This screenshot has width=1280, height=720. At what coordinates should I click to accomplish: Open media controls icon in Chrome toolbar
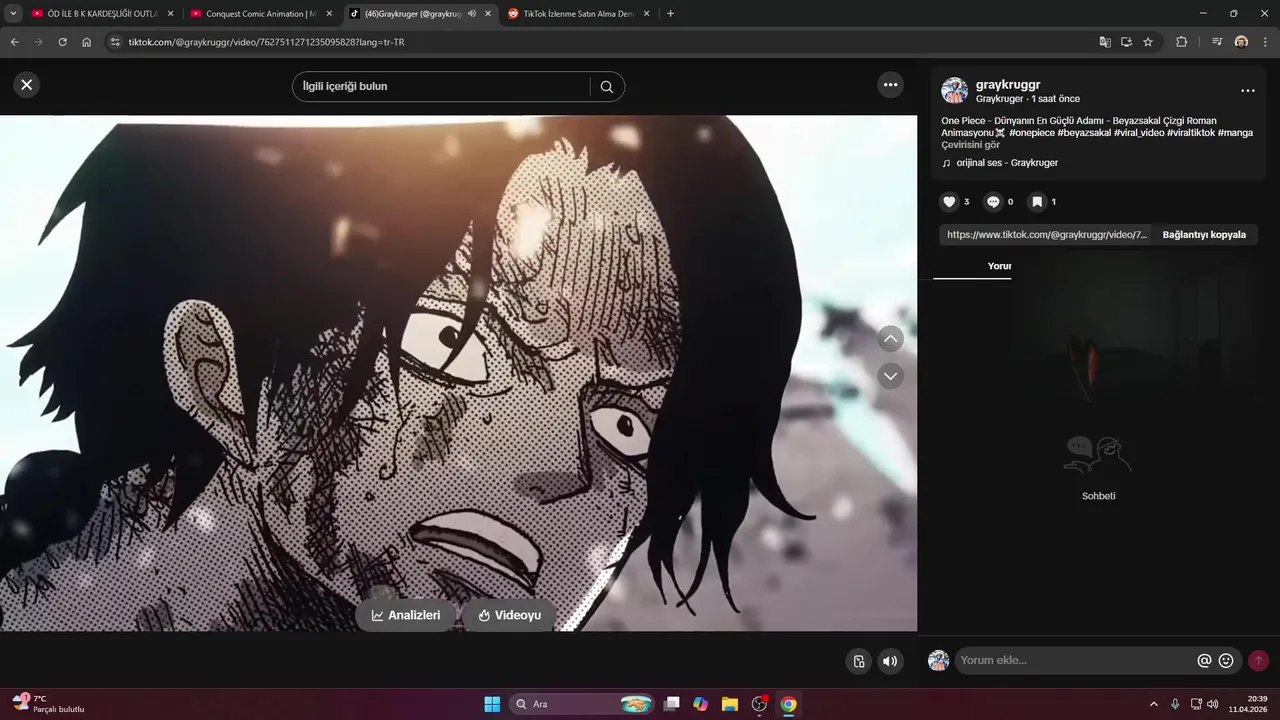pyautogui.click(x=1217, y=42)
